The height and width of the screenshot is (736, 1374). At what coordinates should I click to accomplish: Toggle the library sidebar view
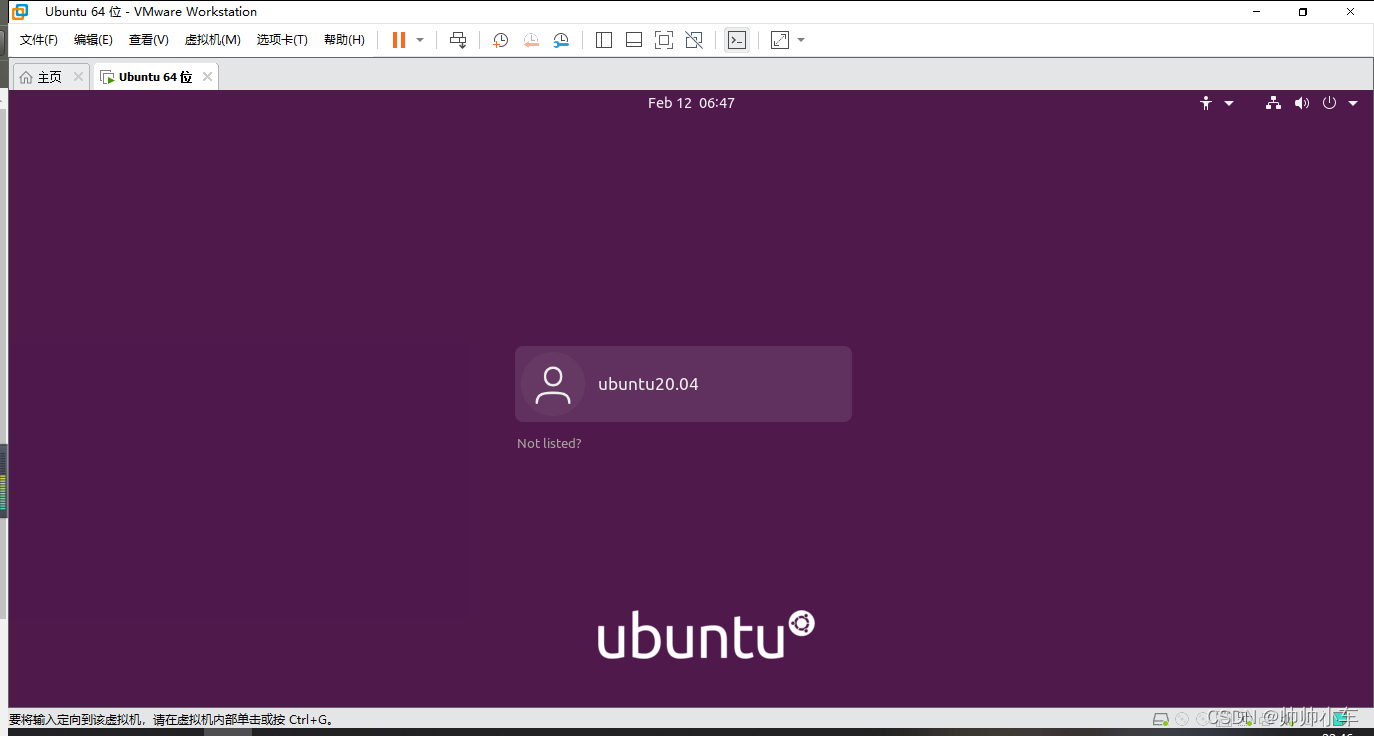[x=603, y=40]
